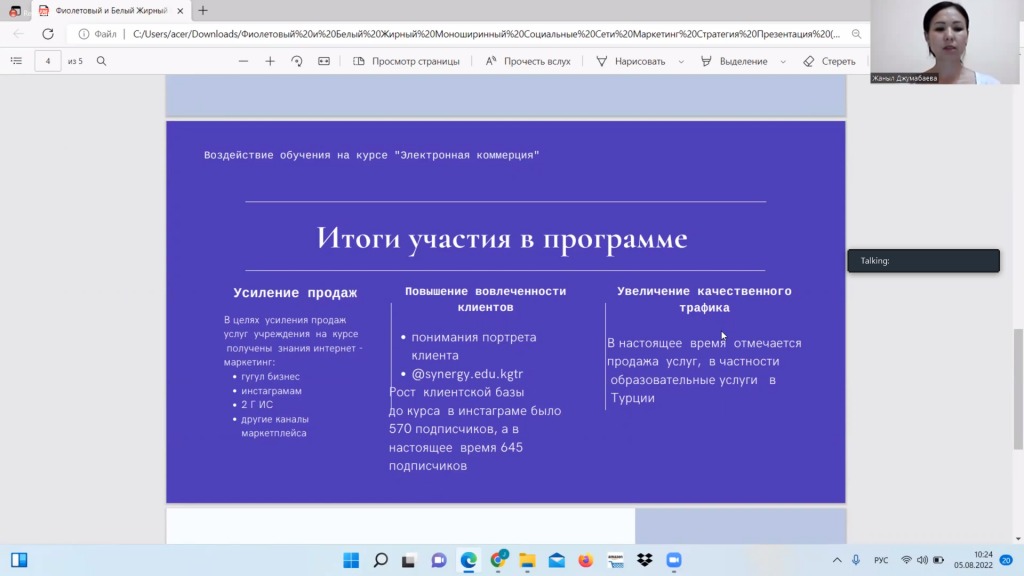Image resolution: width=1024 pixels, height=576 pixels.
Task: Open the Teams chat taskbar icon
Action: [x=439, y=560]
